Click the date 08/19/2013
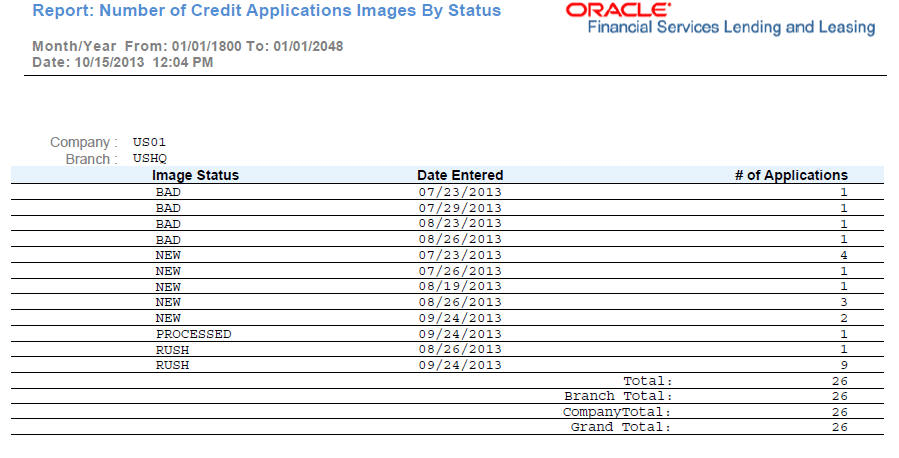This screenshot has height=458, width=899. (x=460, y=286)
